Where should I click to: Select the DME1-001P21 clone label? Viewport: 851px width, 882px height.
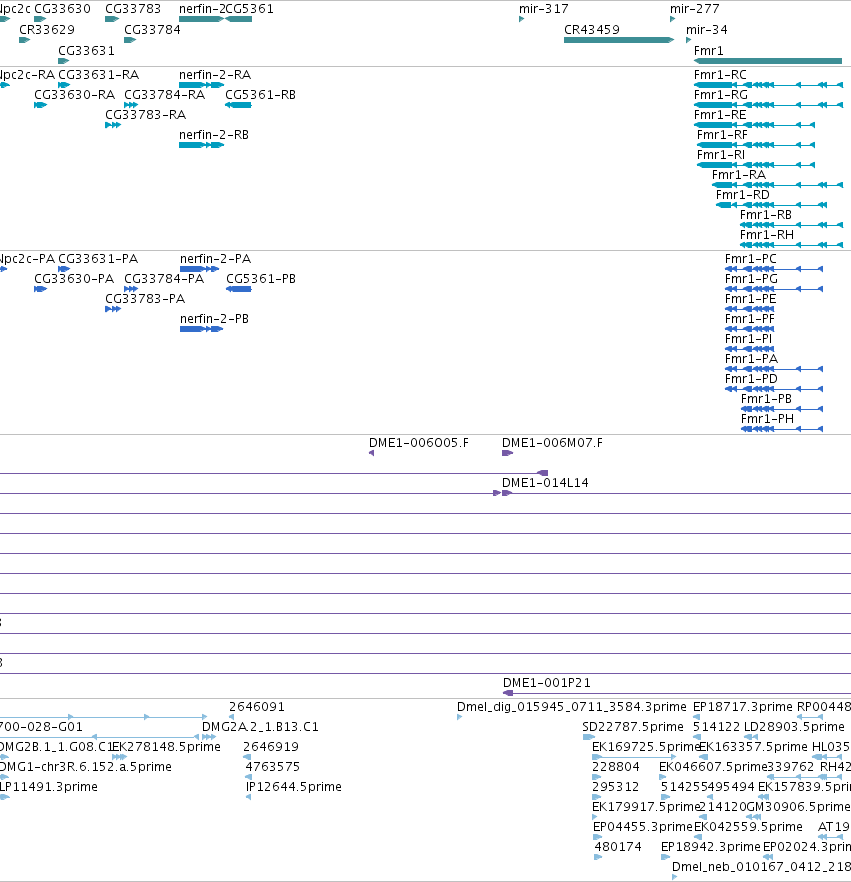pos(547,683)
